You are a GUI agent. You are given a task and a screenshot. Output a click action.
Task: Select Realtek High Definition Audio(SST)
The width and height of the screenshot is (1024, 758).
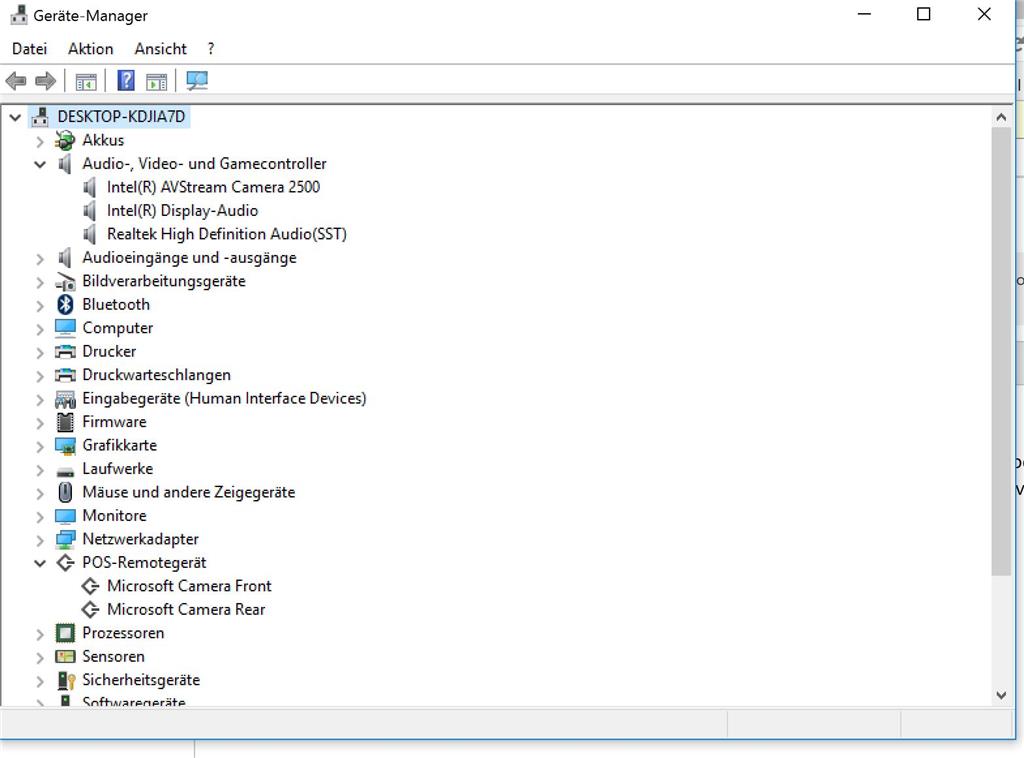tap(227, 234)
